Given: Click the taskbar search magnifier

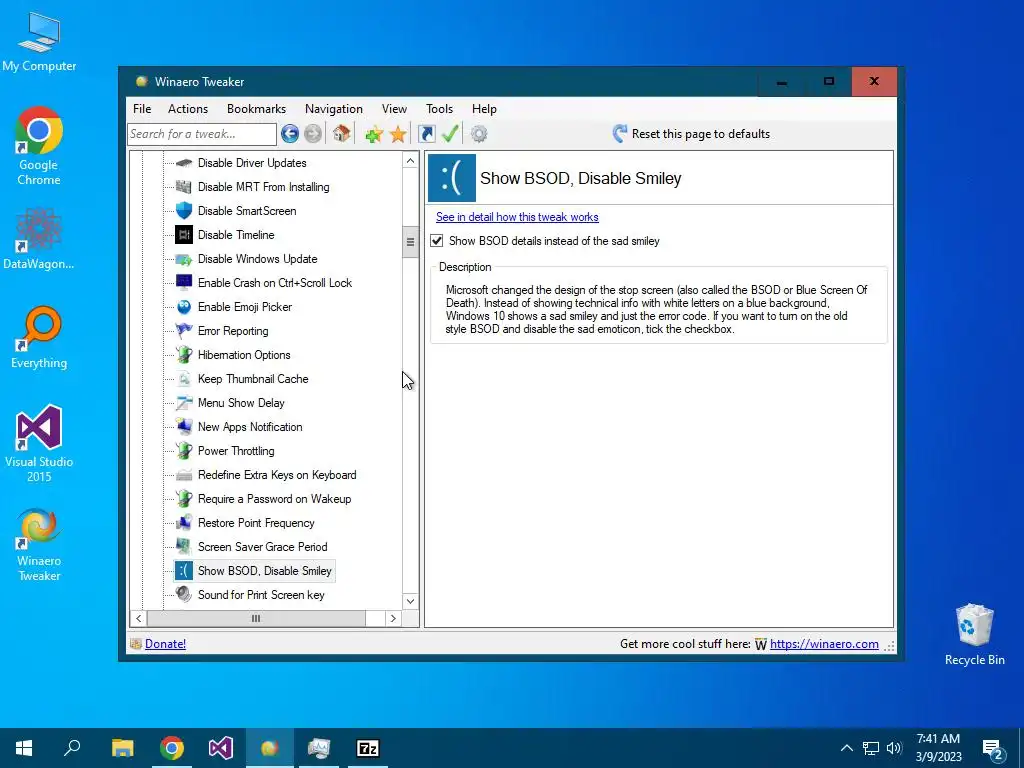Looking at the screenshot, I should click(72, 748).
